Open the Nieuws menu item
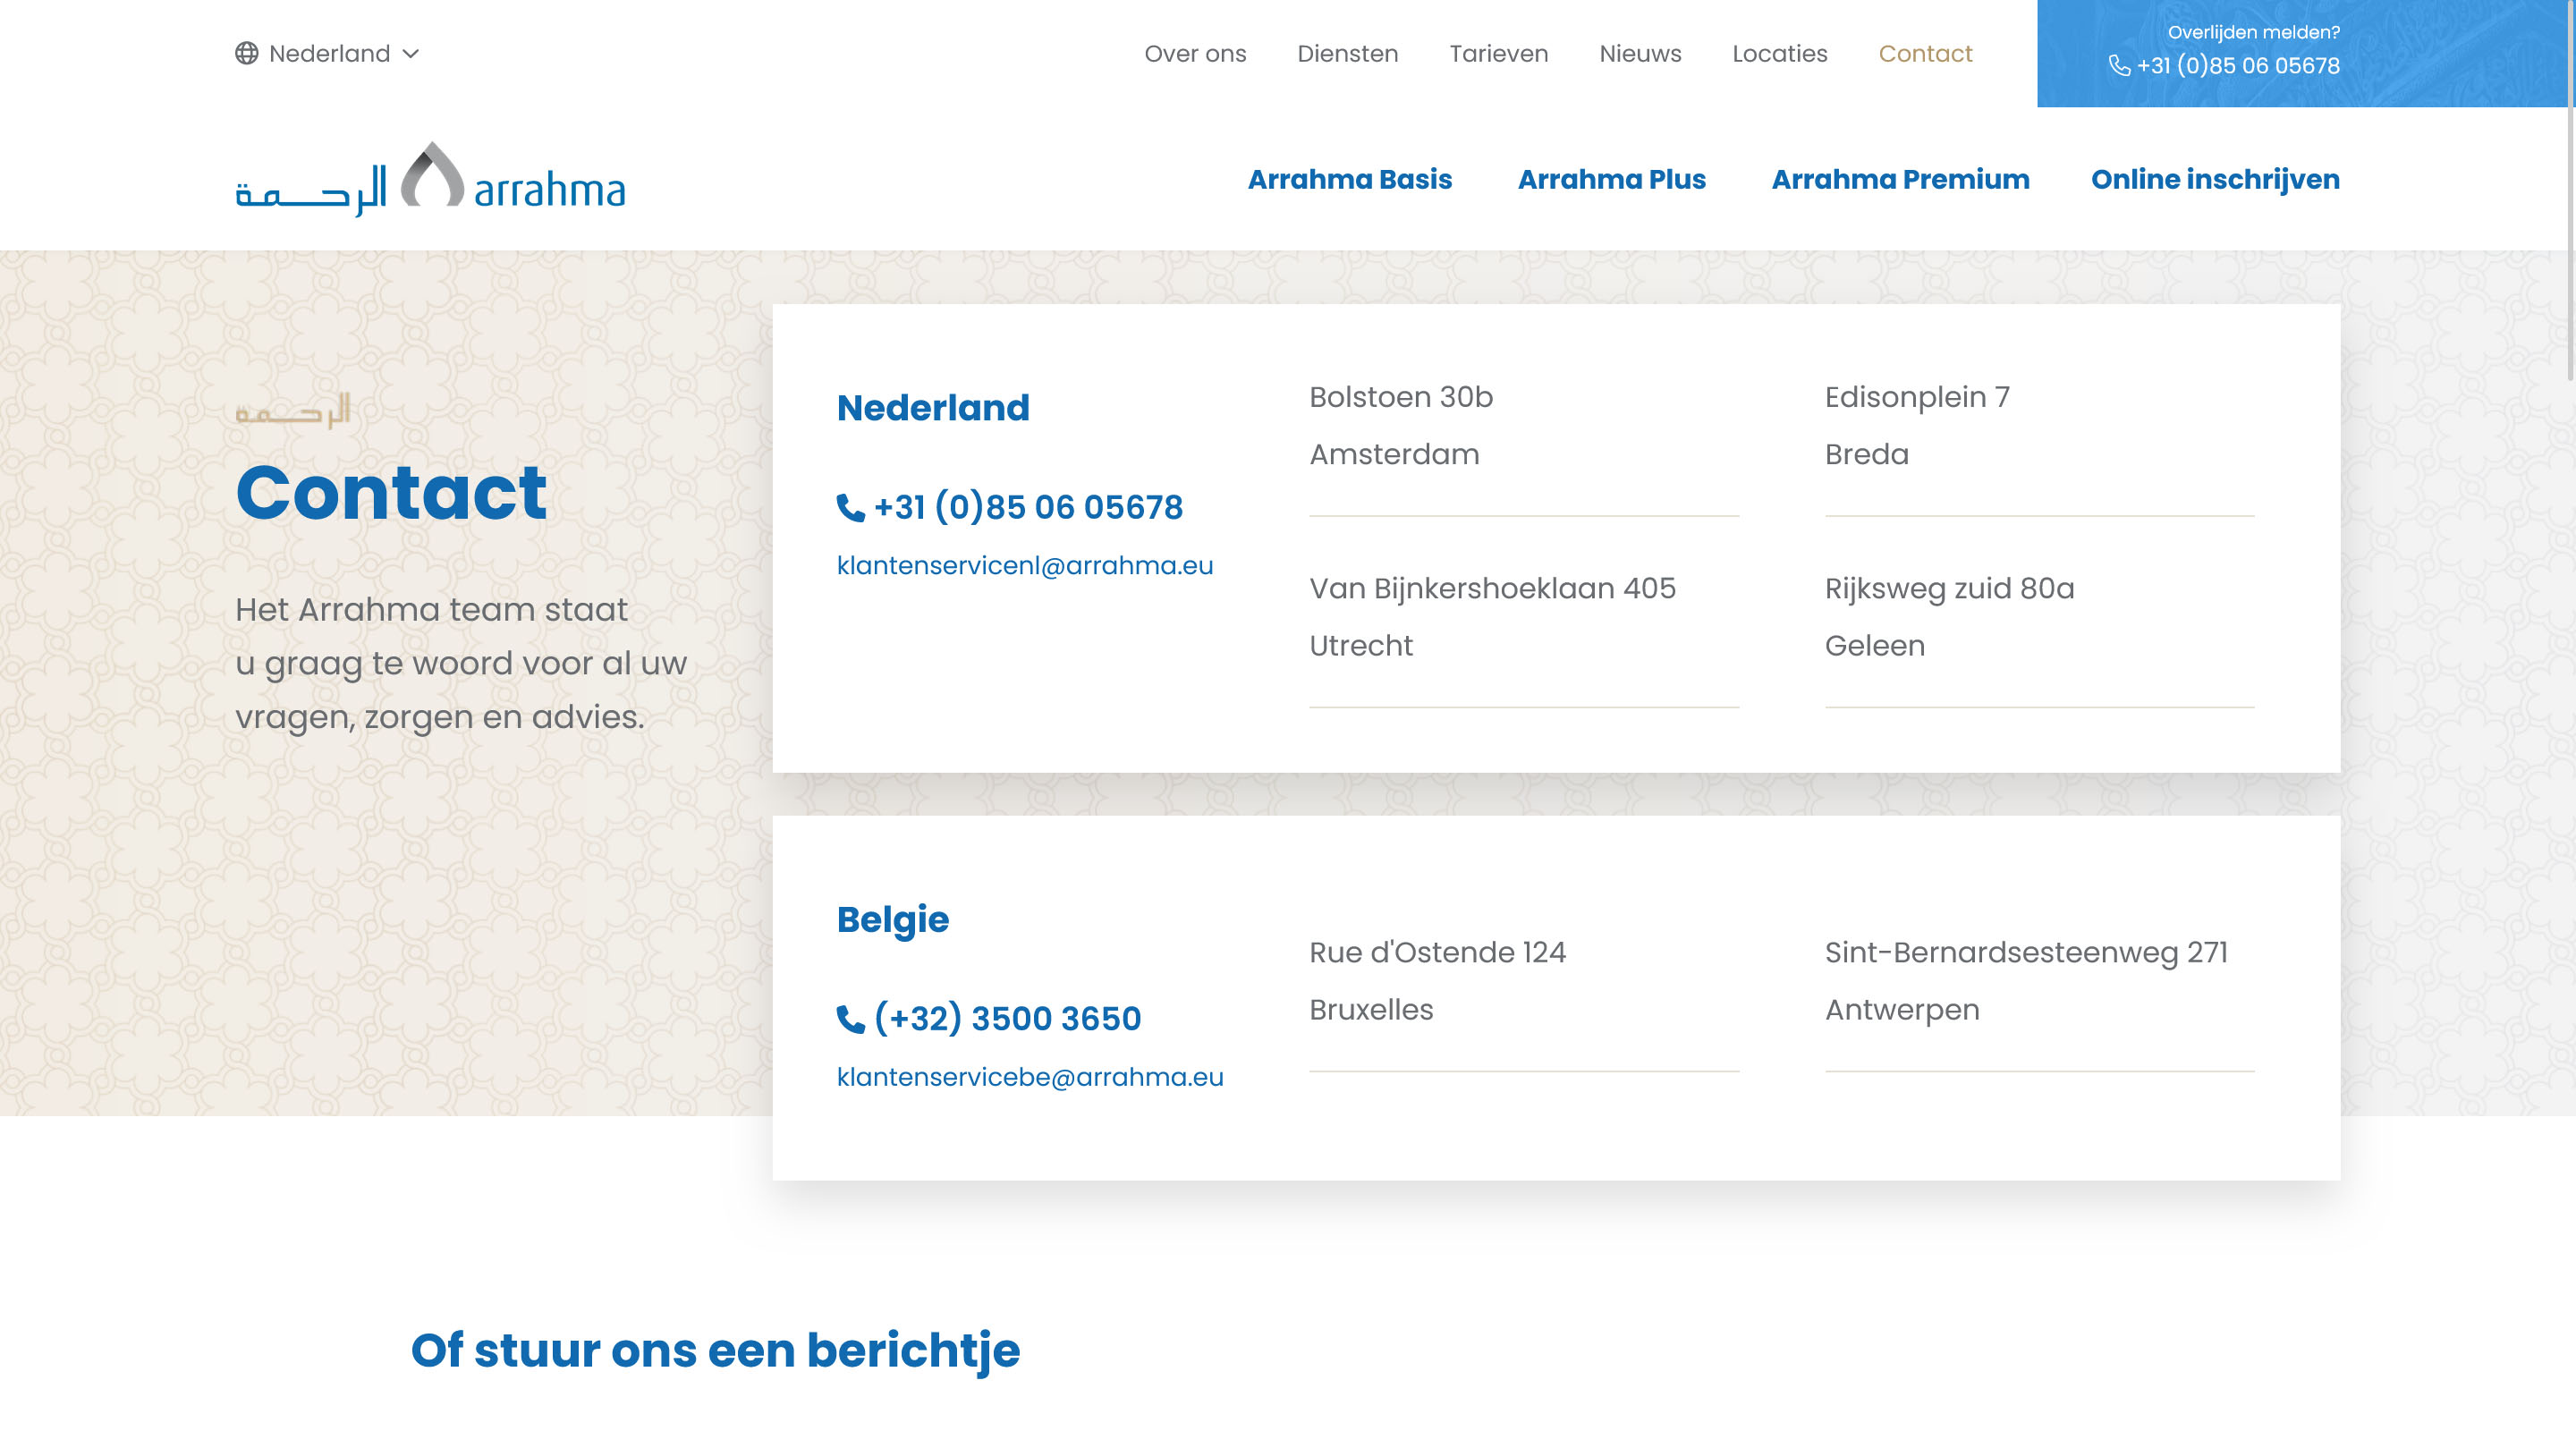2576x1431 pixels. point(1640,54)
